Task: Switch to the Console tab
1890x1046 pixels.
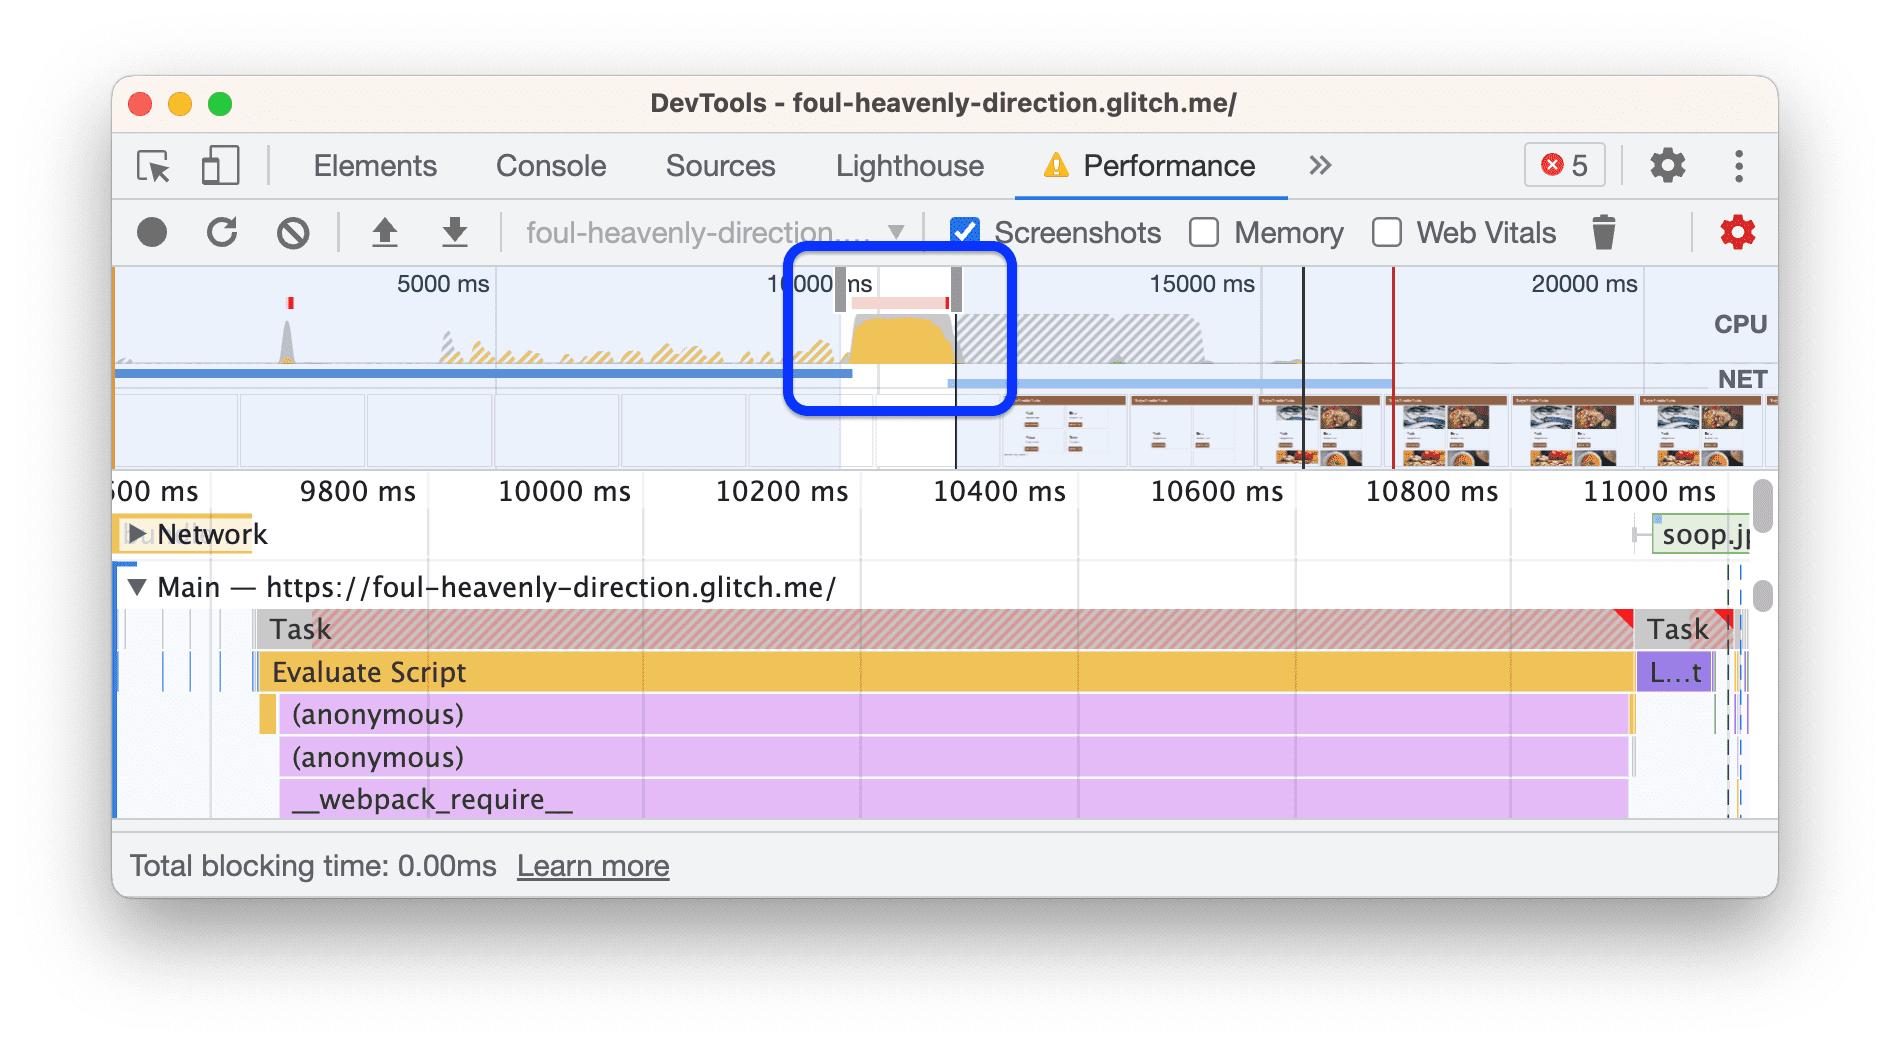Action: tap(551, 166)
